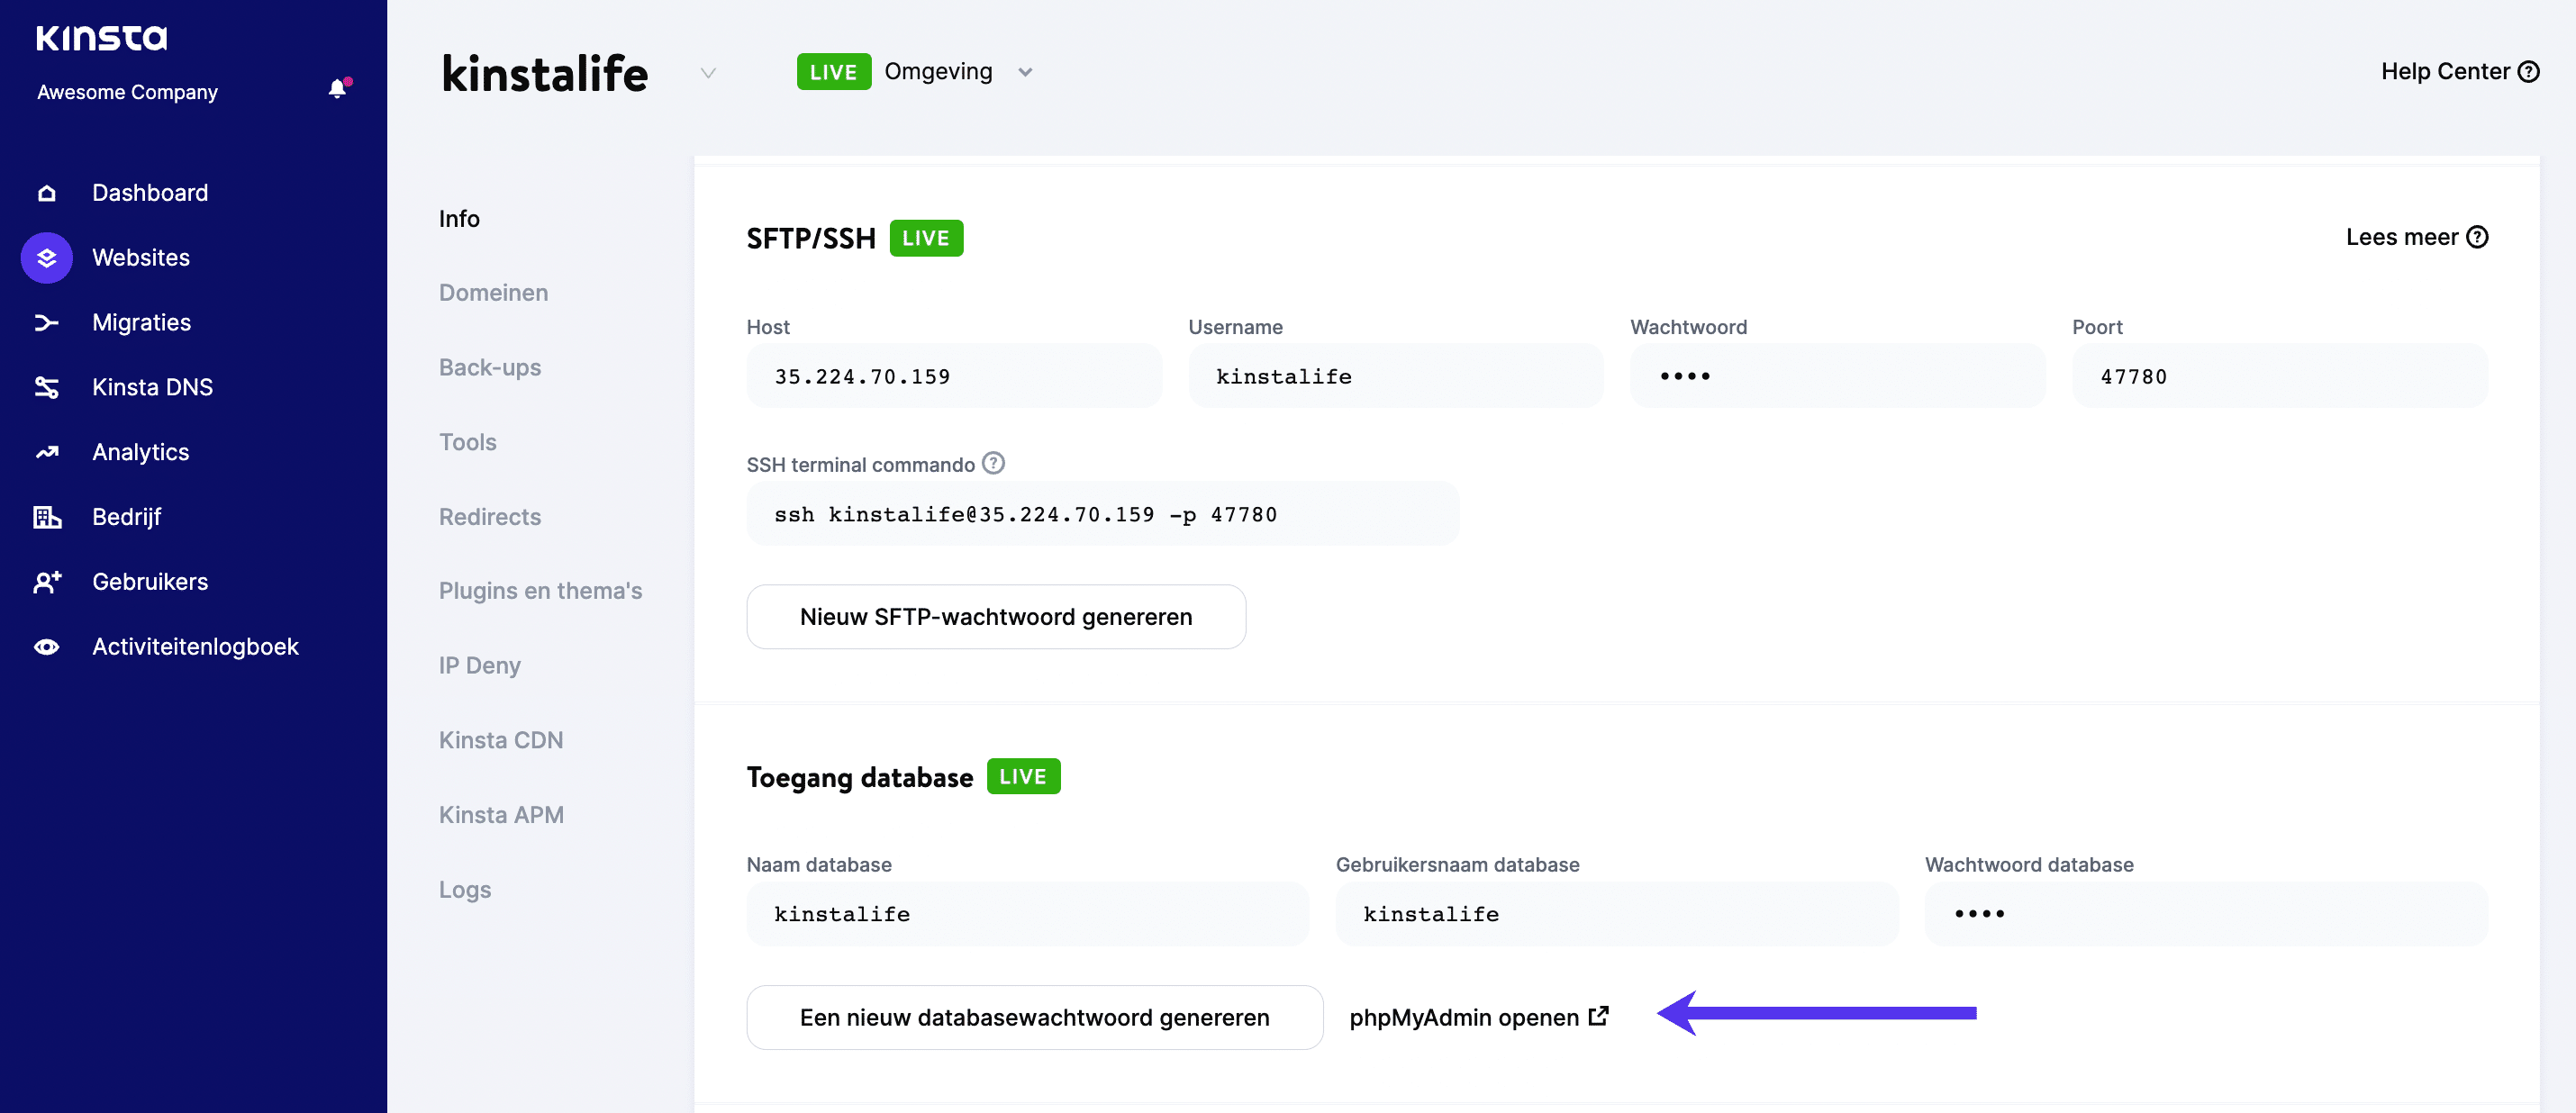Open Plugins en thema's tab
Screen dimensions: 2576x1113
tap(540, 591)
